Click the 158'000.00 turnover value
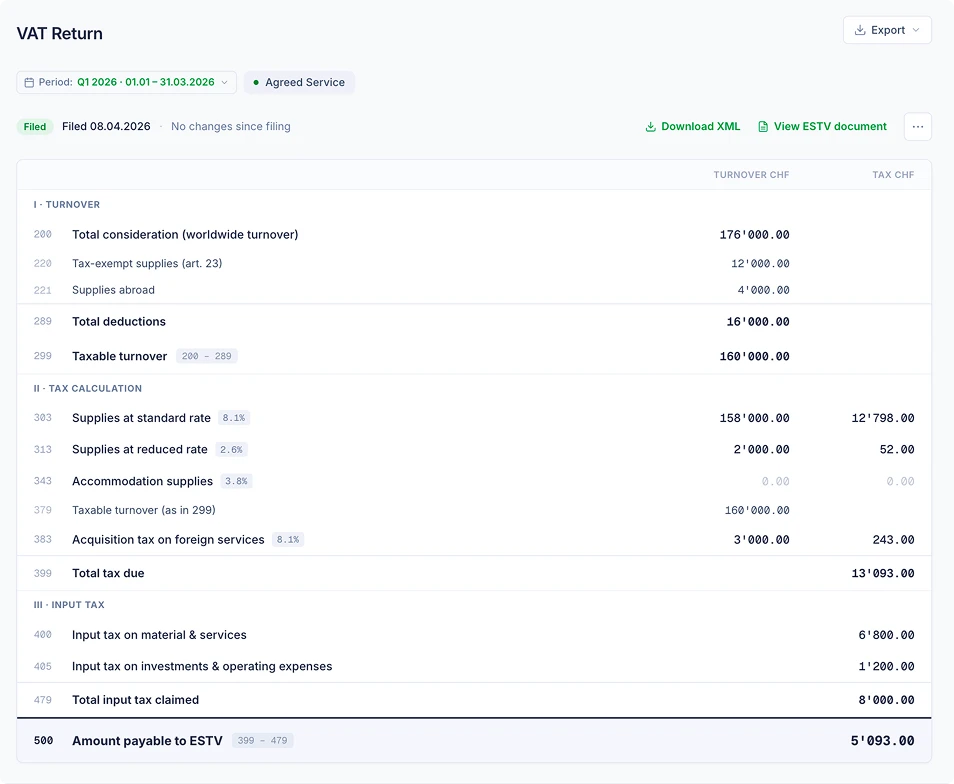Image resolution: width=954 pixels, height=784 pixels. [x=754, y=418]
